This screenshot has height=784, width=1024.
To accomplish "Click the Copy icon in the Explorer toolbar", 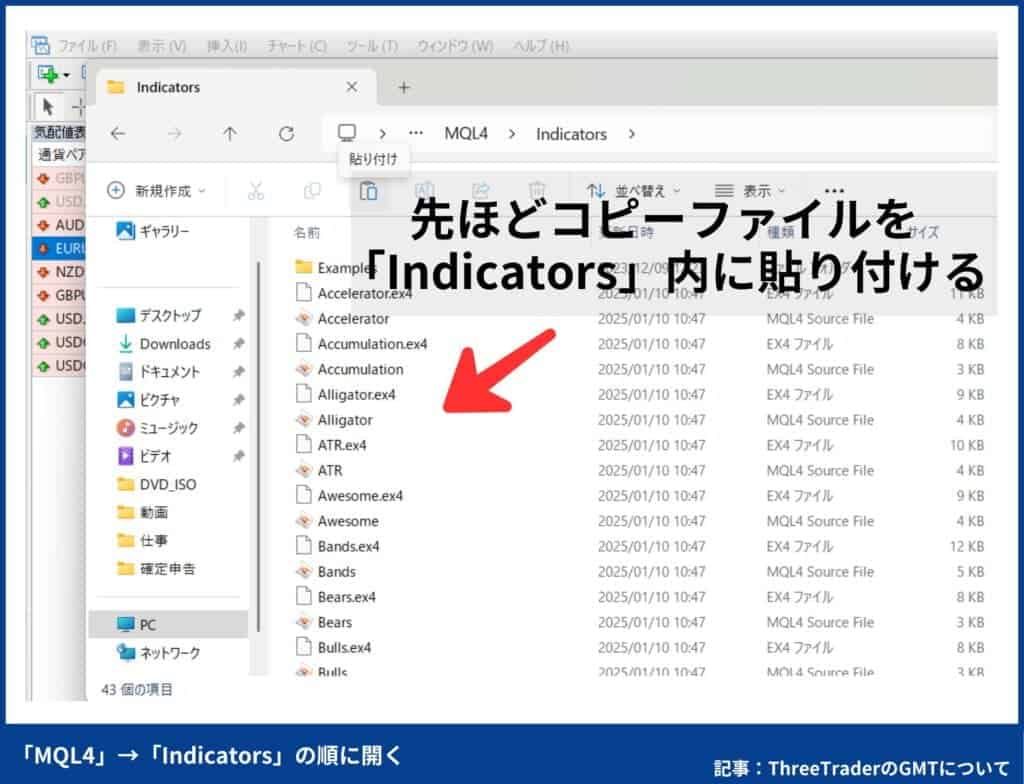I will tap(313, 190).
